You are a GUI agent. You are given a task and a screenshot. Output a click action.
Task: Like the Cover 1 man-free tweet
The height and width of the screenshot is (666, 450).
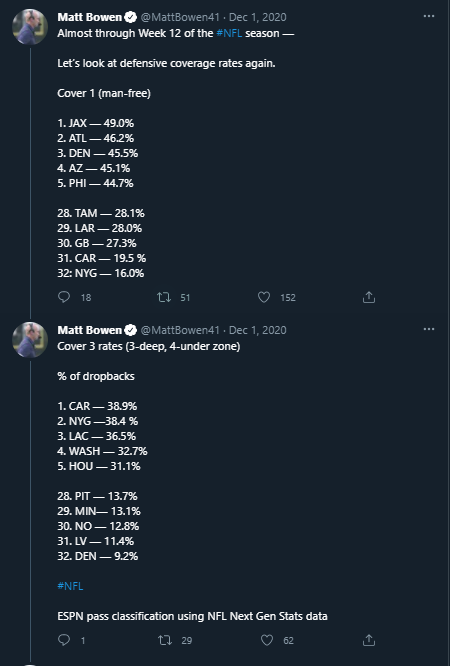pos(264,297)
